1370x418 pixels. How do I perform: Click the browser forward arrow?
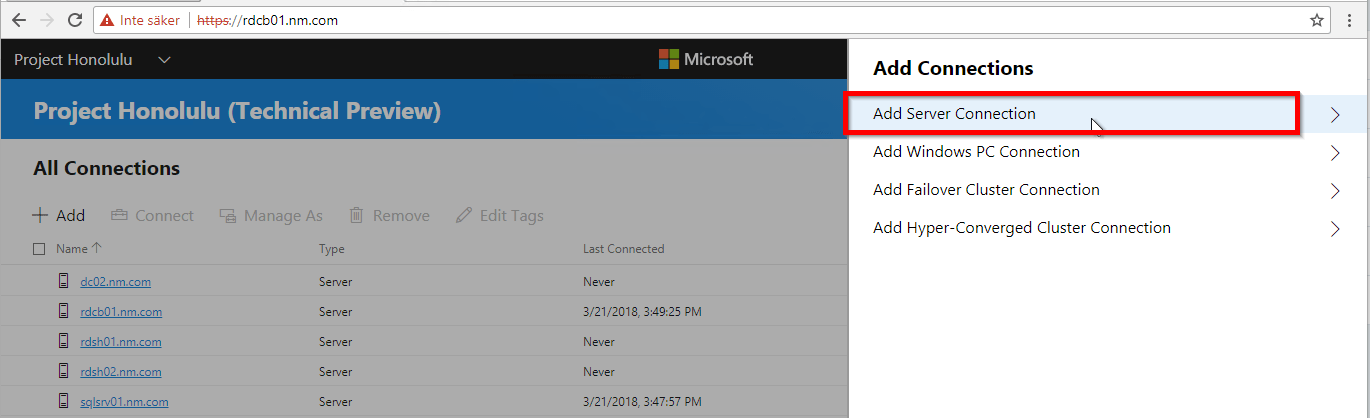pyautogui.click(x=47, y=20)
